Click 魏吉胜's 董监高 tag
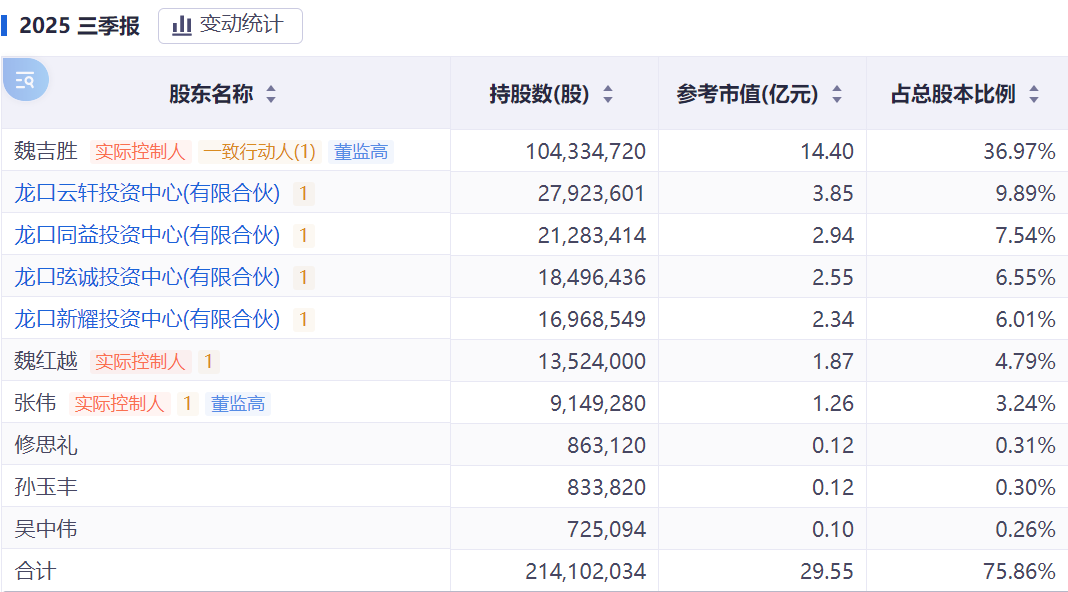The image size is (1068, 592). point(361,152)
